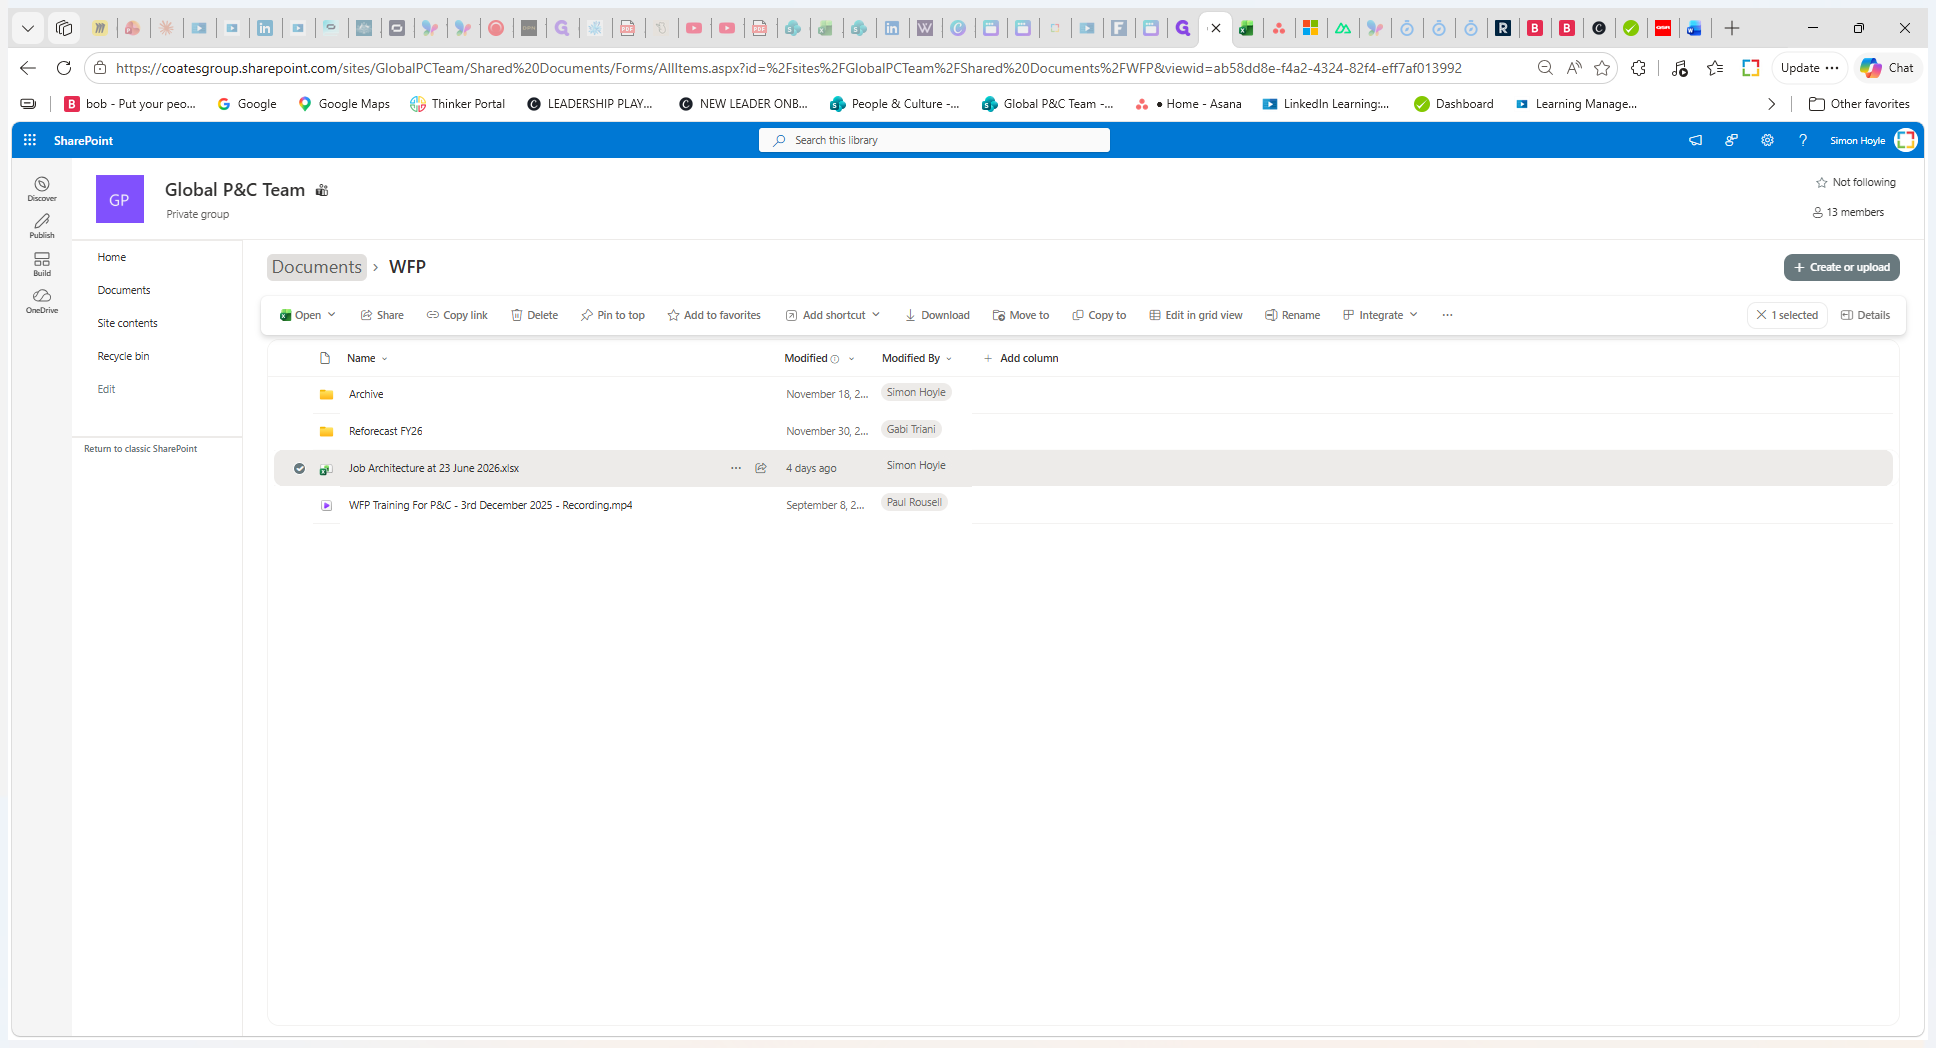Click the Documents breadcrumb
1936x1048 pixels.
[x=317, y=267]
